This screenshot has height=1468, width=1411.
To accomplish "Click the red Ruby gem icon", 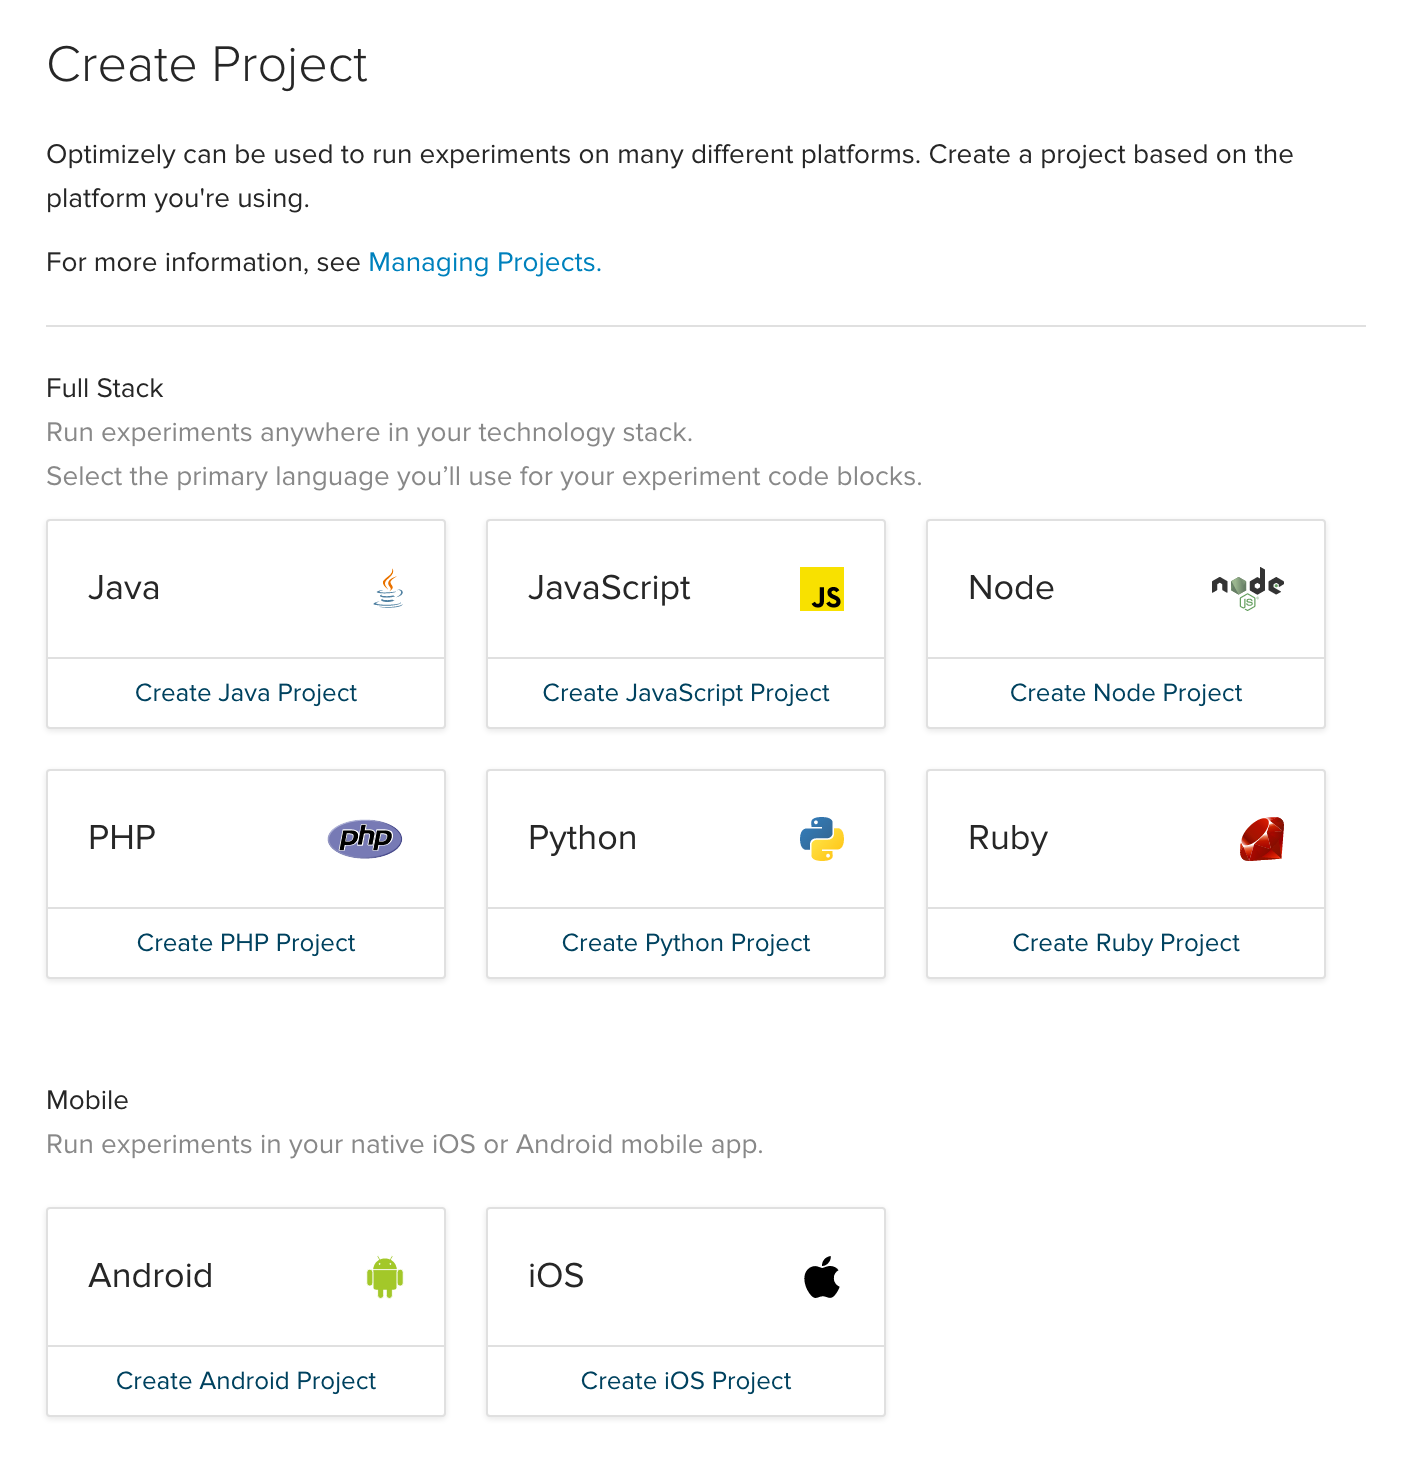I will point(1261,839).
